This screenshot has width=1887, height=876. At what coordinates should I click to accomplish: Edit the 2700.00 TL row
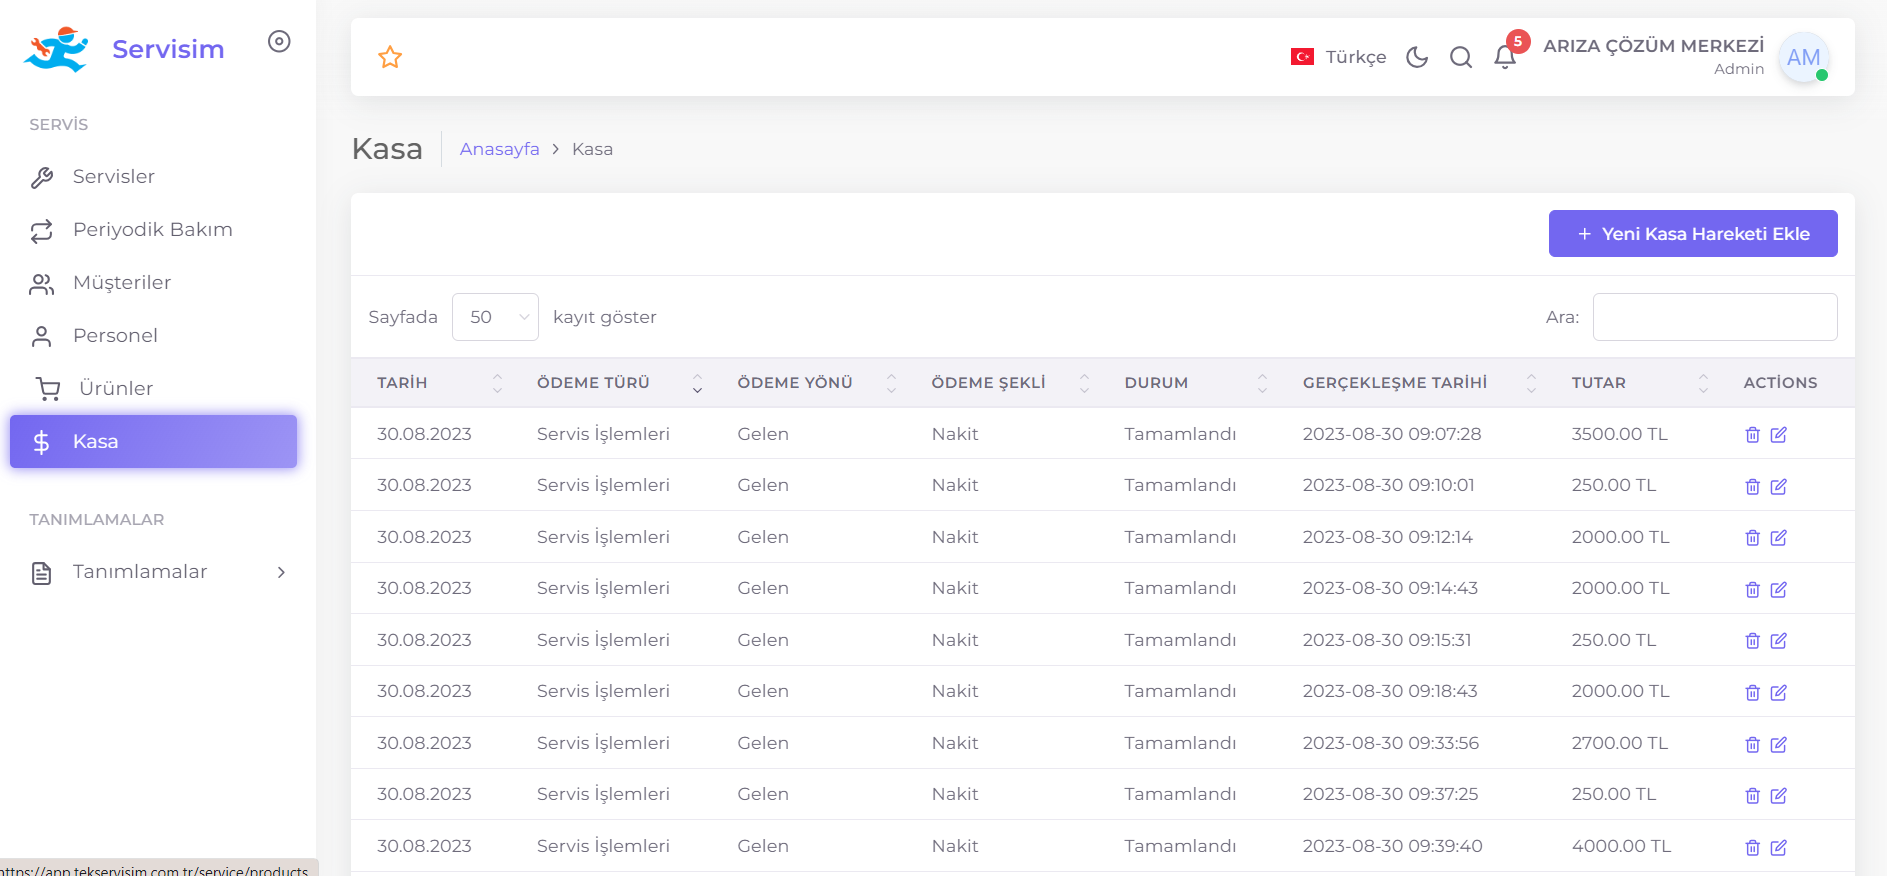(1778, 745)
